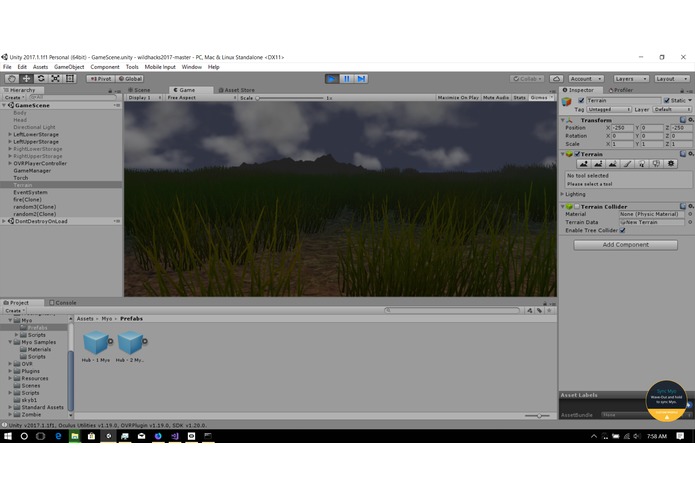The height and width of the screenshot is (494, 695).
Task: Open the Gizmos button
Action: click(542, 97)
